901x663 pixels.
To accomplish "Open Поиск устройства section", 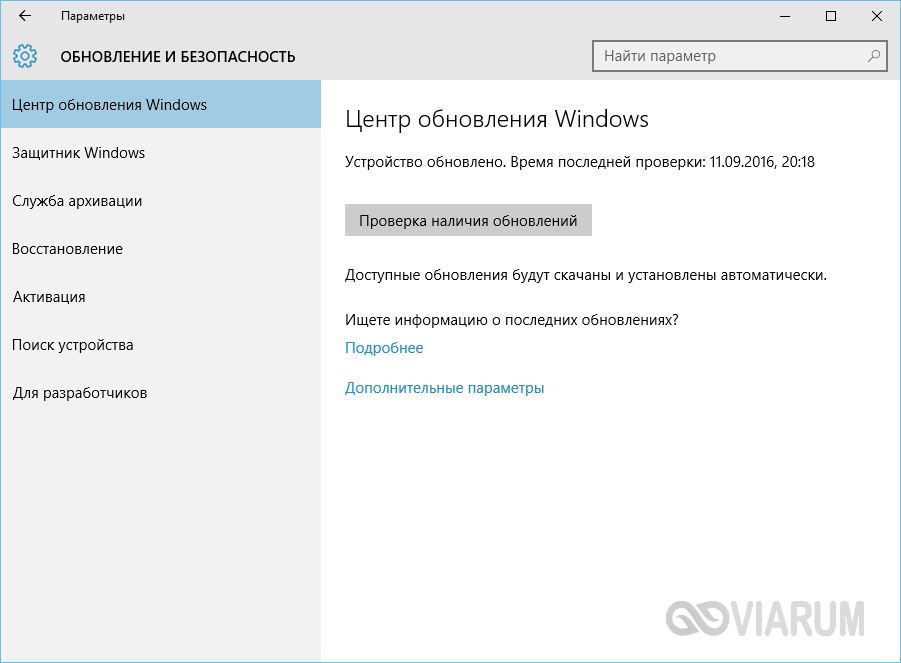I will (160, 345).
